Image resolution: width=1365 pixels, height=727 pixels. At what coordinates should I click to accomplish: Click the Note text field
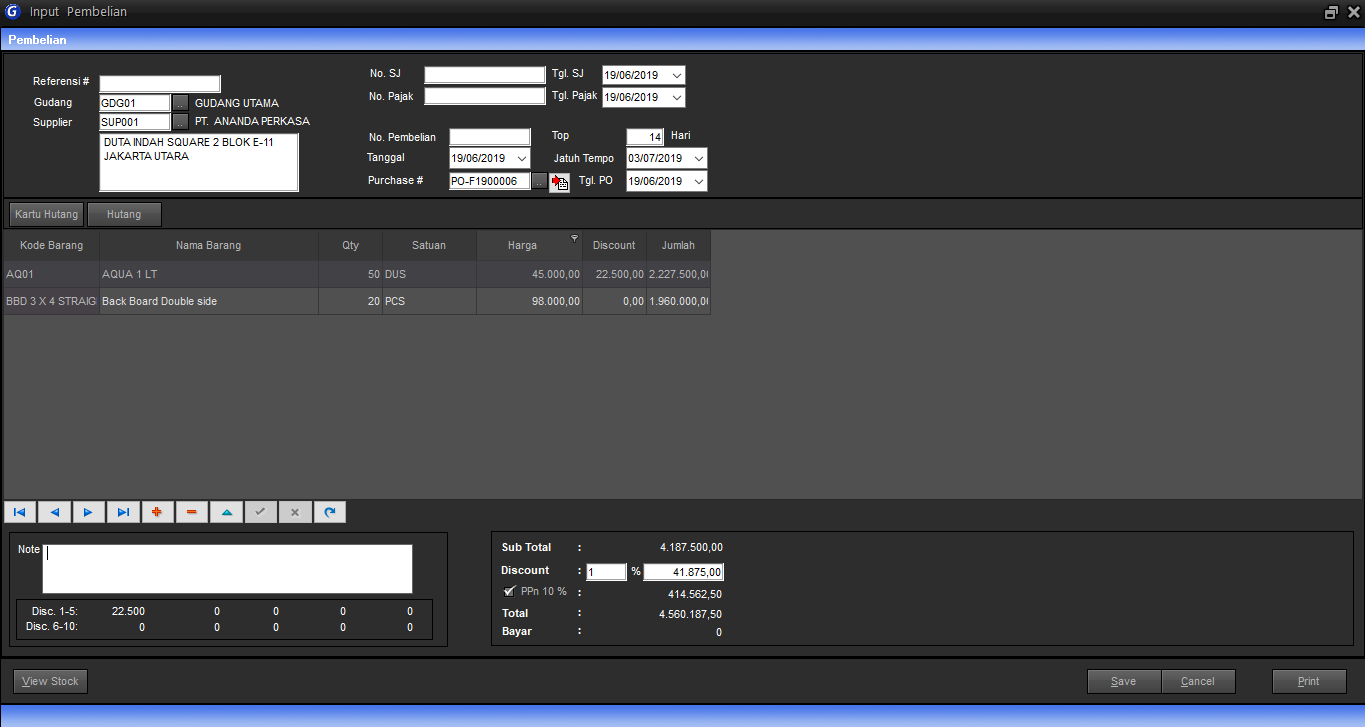coord(228,569)
